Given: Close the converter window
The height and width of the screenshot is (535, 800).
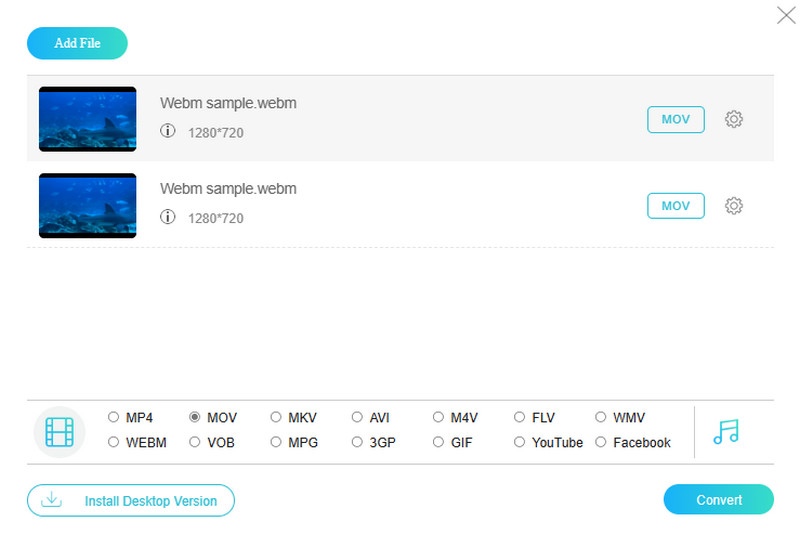Looking at the screenshot, I should click(x=786, y=15).
